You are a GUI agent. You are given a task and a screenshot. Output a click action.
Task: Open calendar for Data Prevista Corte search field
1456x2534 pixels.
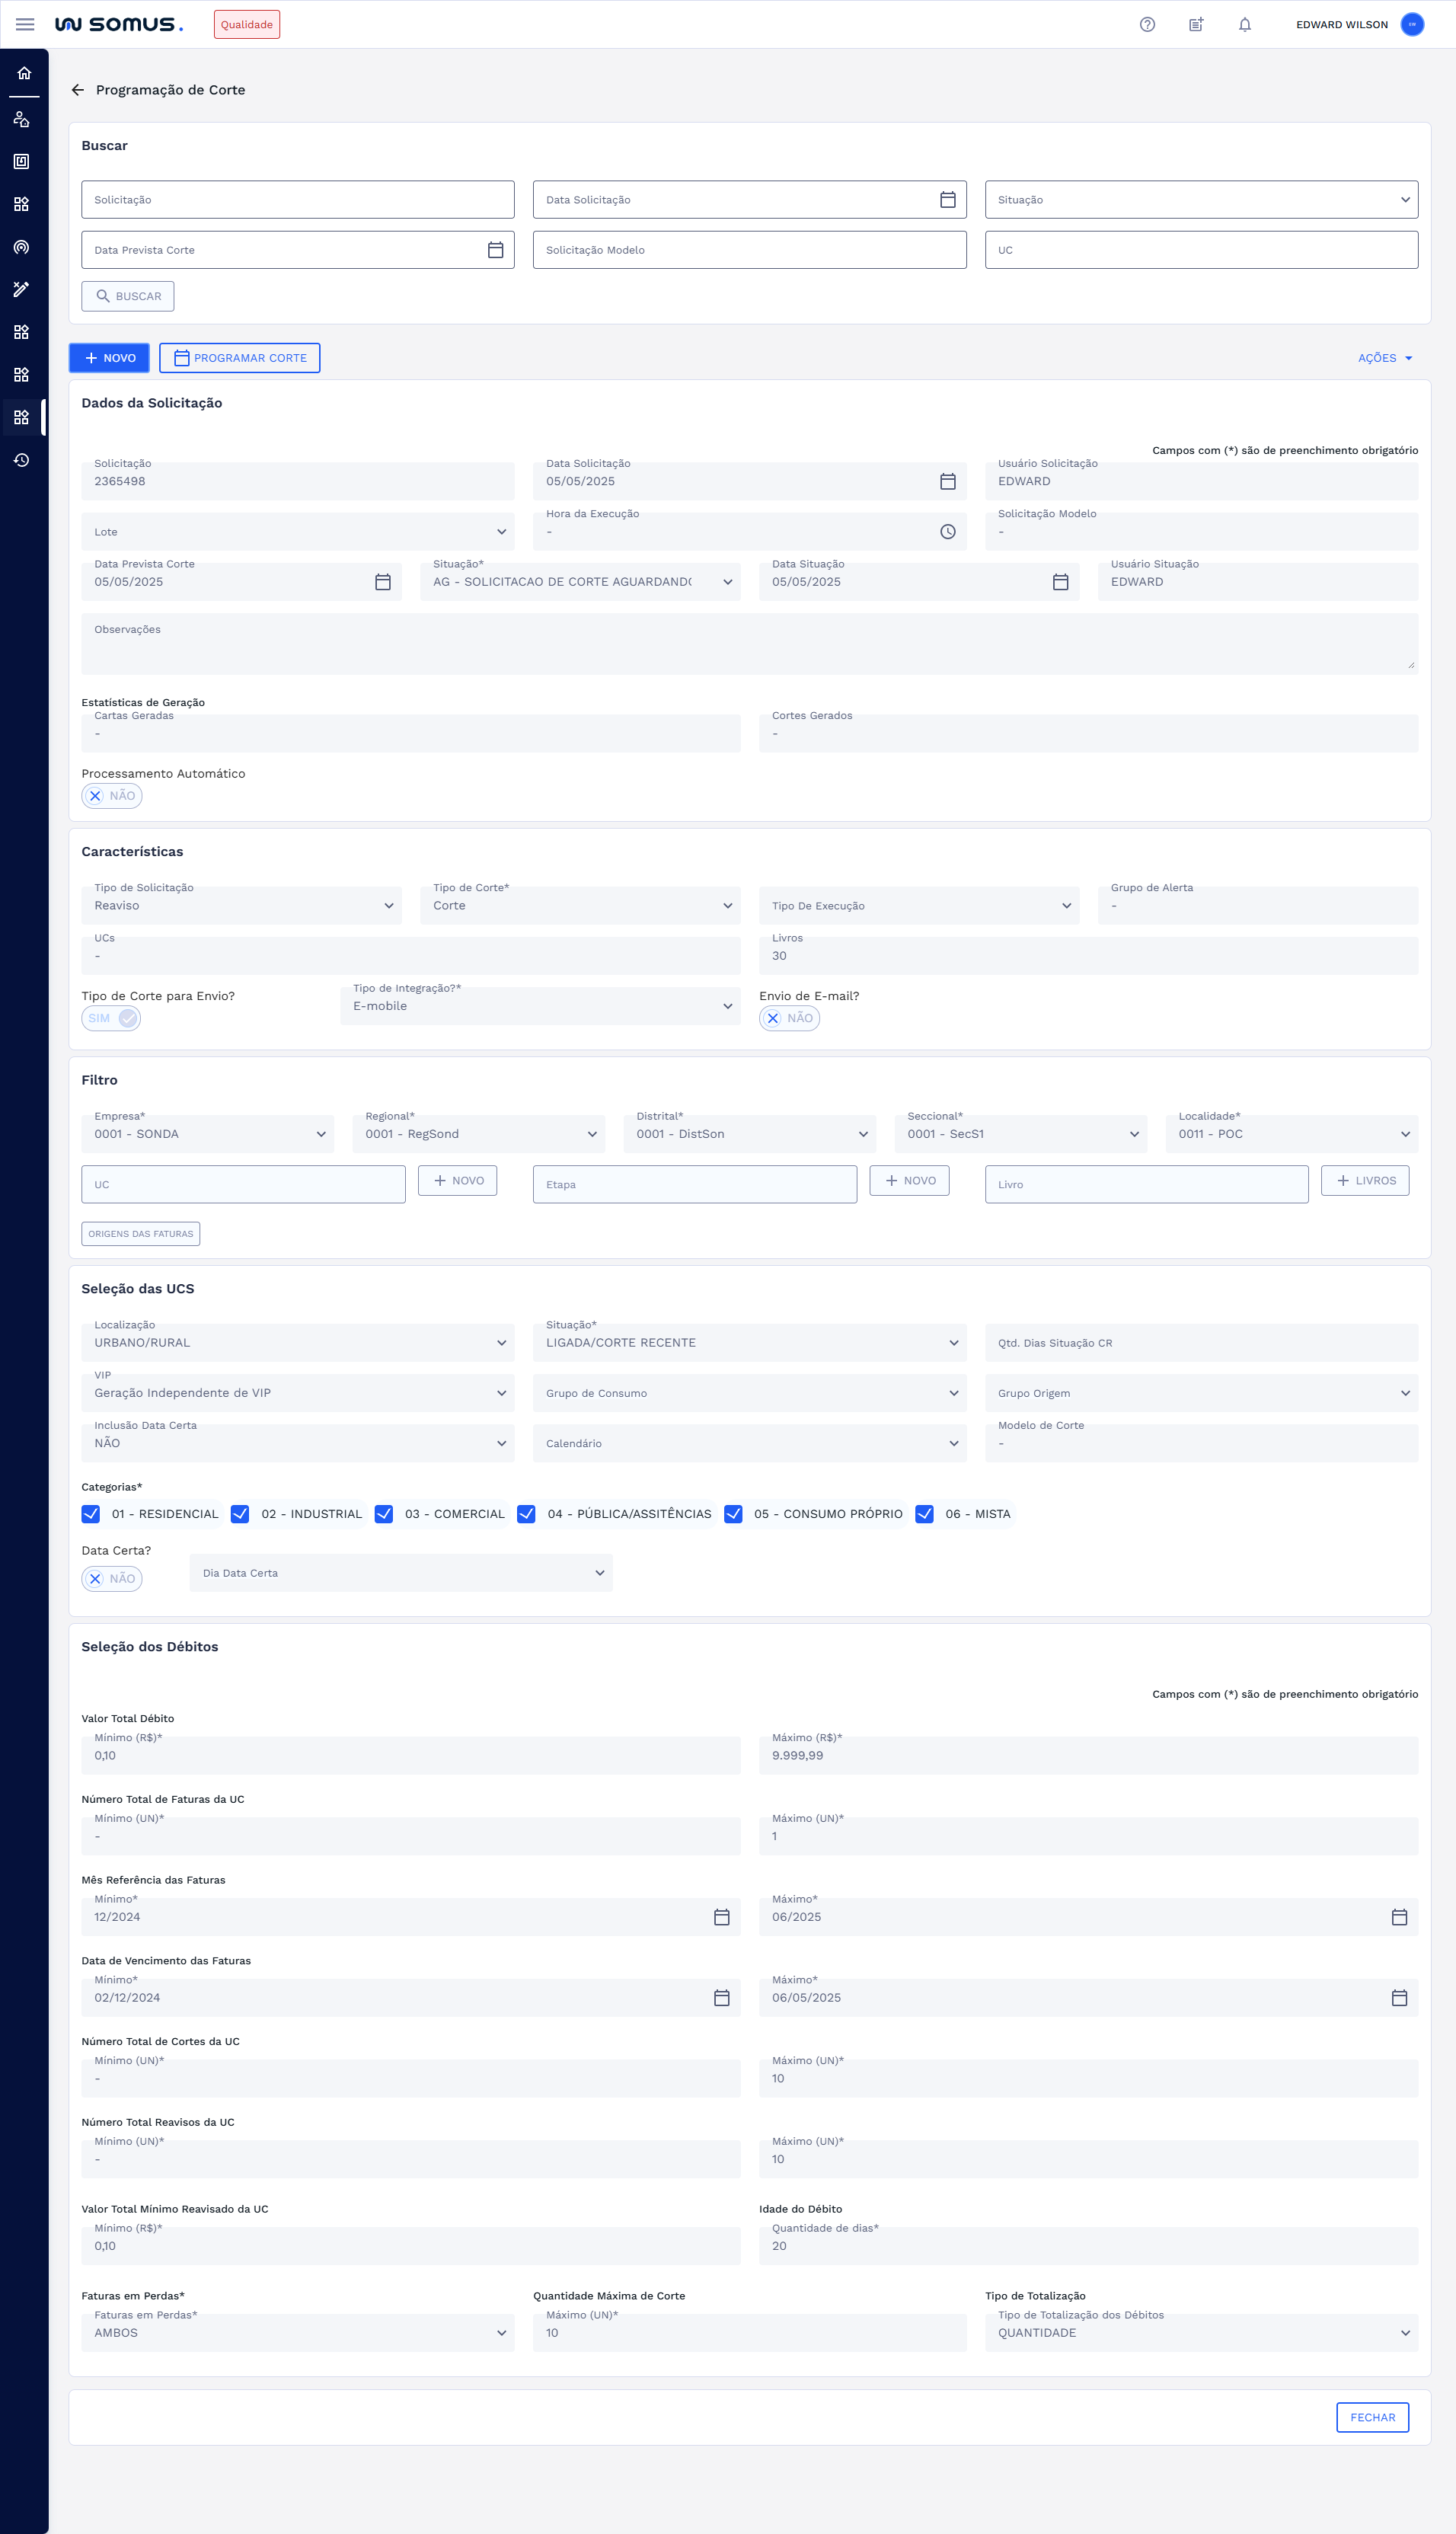[x=495, y=250]
